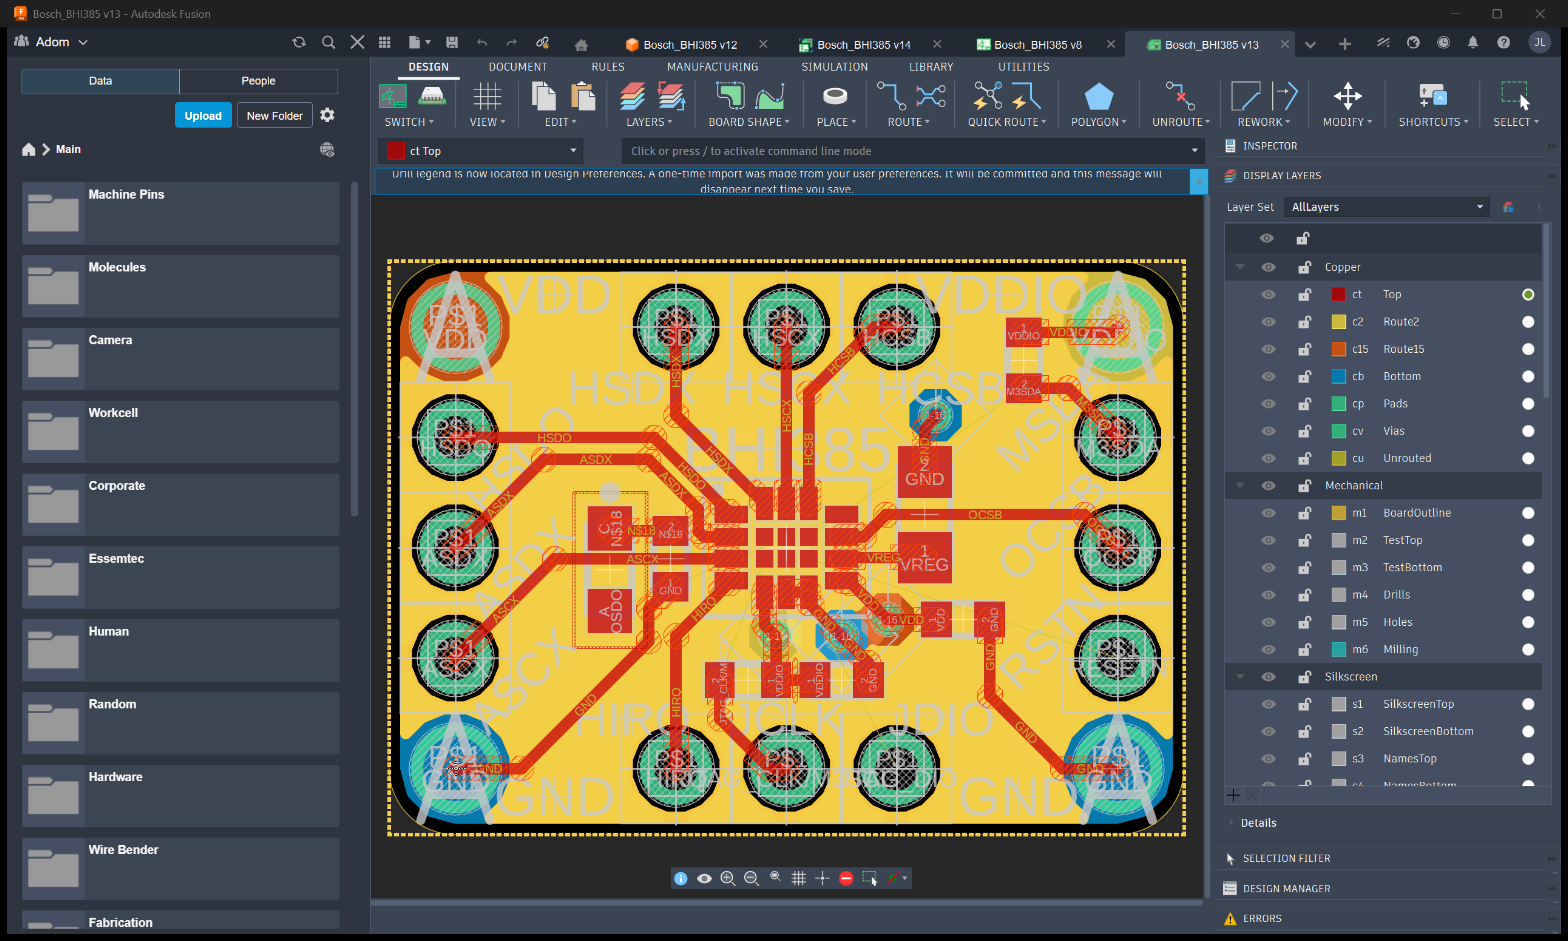This screenshot has height=941, width=1568.
Task: Open the Bosch_BHI385 v12 document tab
Action: [690, 44]
